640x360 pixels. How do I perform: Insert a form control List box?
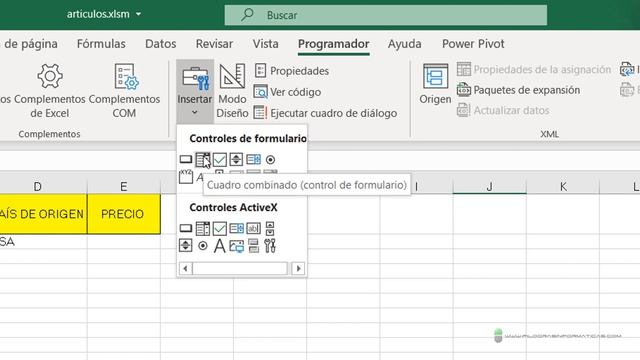click(x=253, y=160)
